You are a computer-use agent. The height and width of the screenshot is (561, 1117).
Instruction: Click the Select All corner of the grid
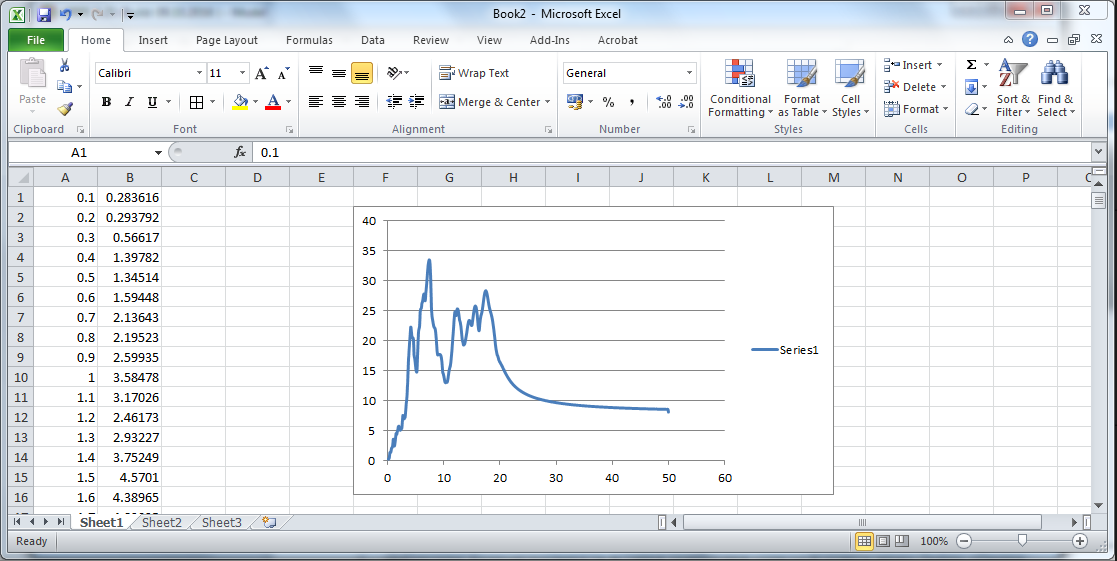coord(21,177)
